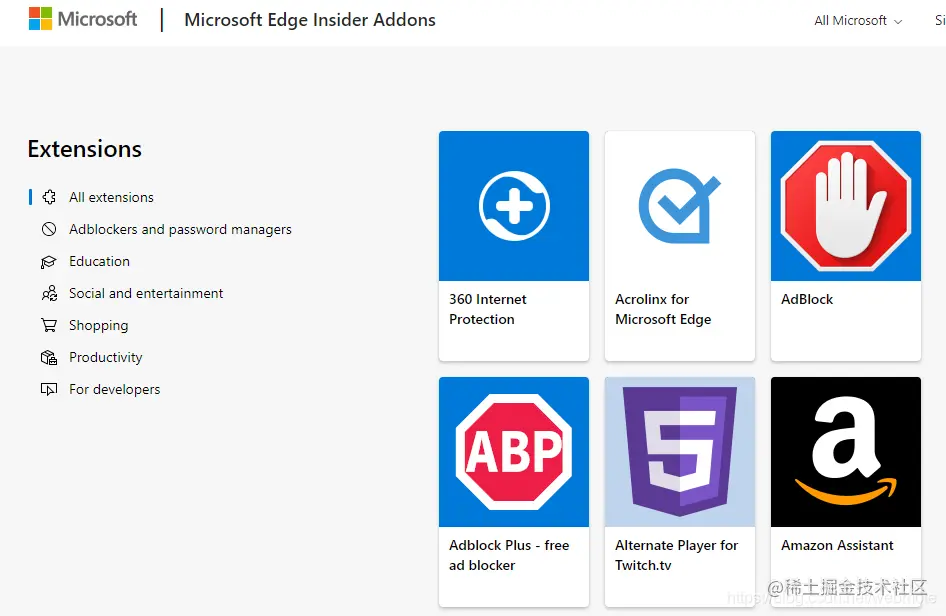
Task: Select the All extensions category
Action: [x=111, y=197]
